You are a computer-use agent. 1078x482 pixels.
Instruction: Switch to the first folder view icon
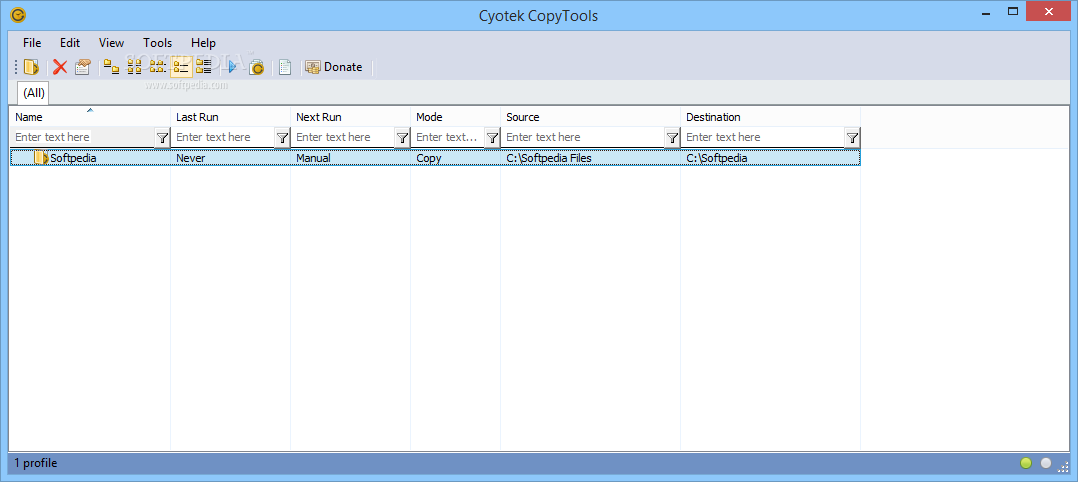(111, 67)
